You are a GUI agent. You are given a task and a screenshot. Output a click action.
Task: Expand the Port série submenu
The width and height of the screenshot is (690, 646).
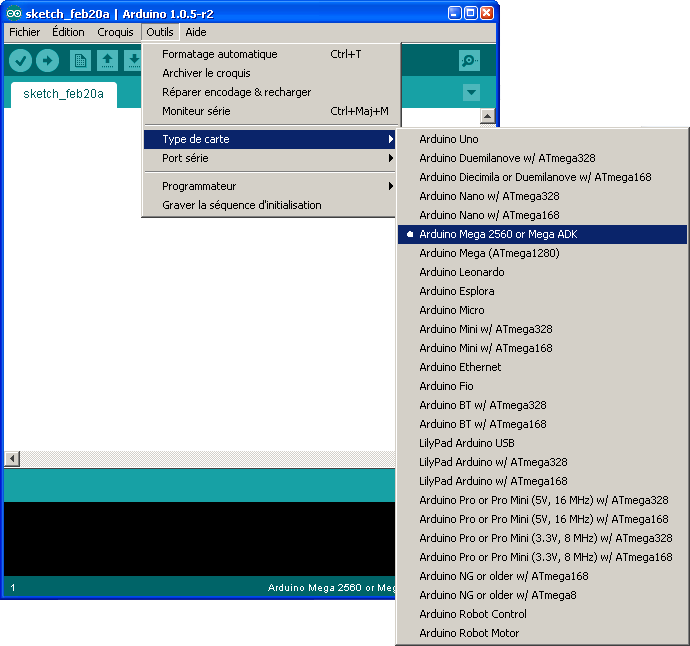pyautogui.click(x=270, y=158)
